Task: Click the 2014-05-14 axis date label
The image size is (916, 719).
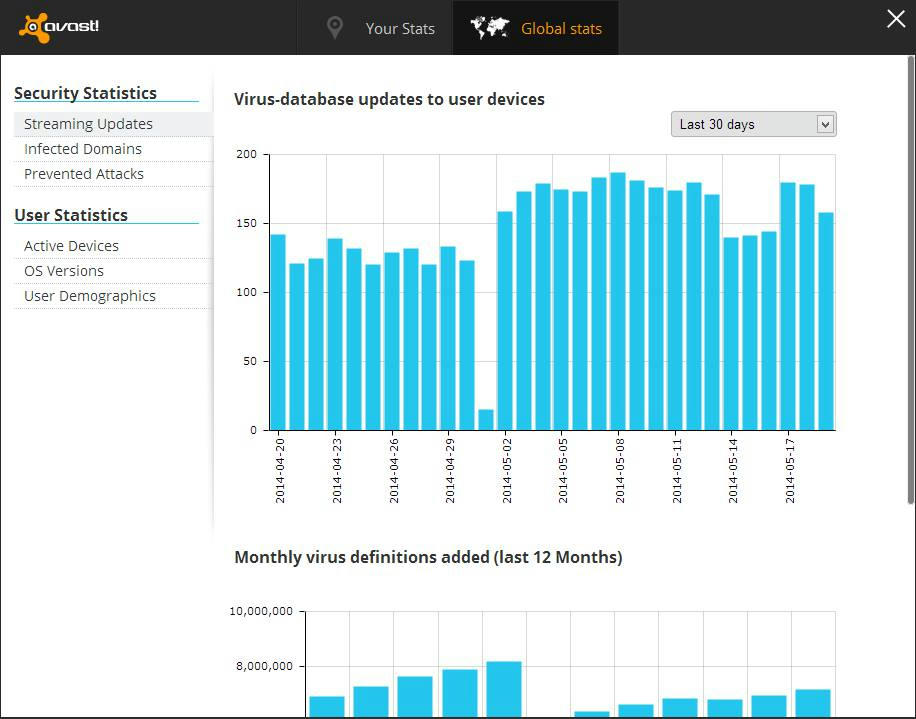Action: 733,471
